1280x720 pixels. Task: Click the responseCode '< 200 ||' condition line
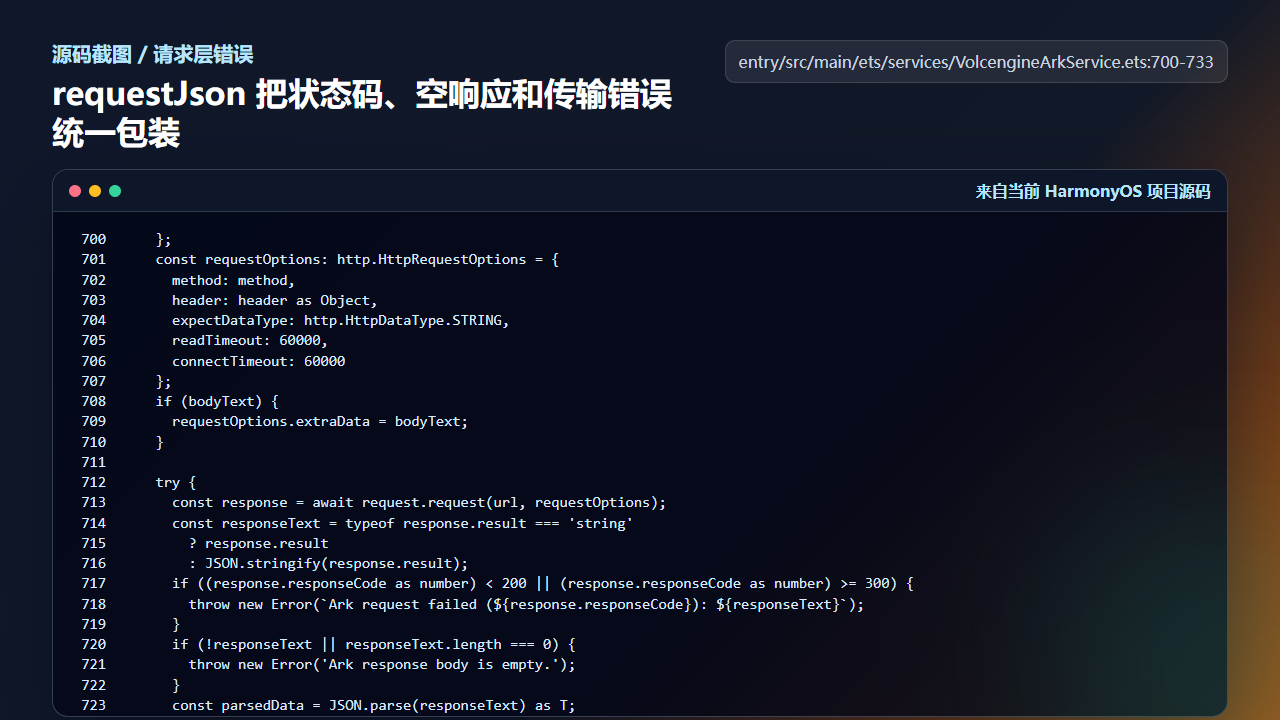543,583
